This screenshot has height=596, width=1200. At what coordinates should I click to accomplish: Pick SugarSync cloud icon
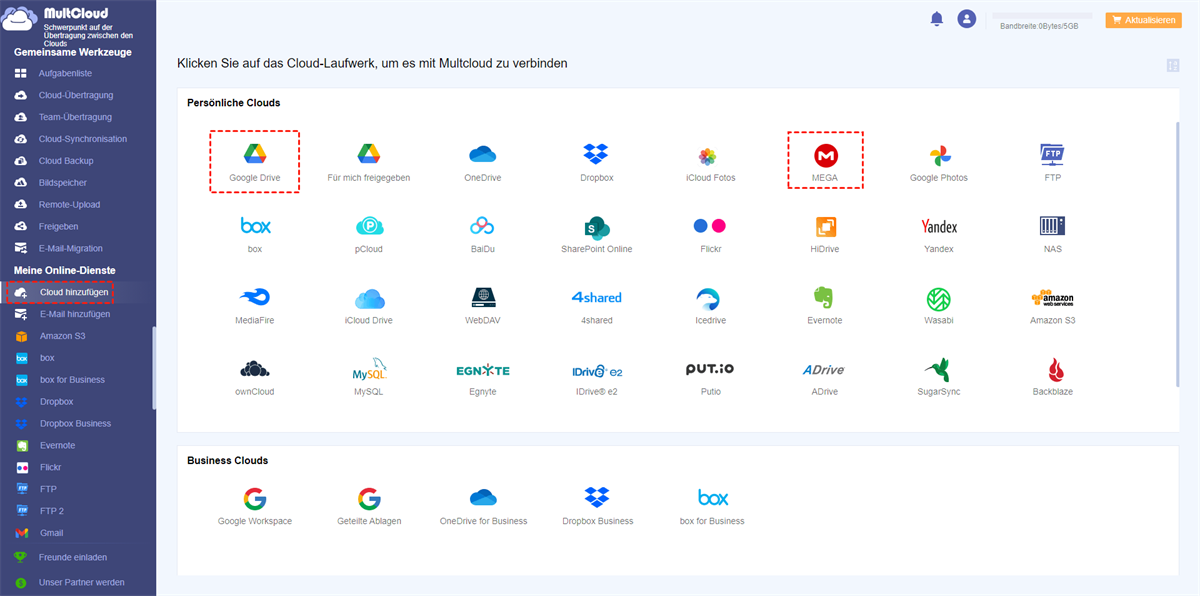(939, 369)
